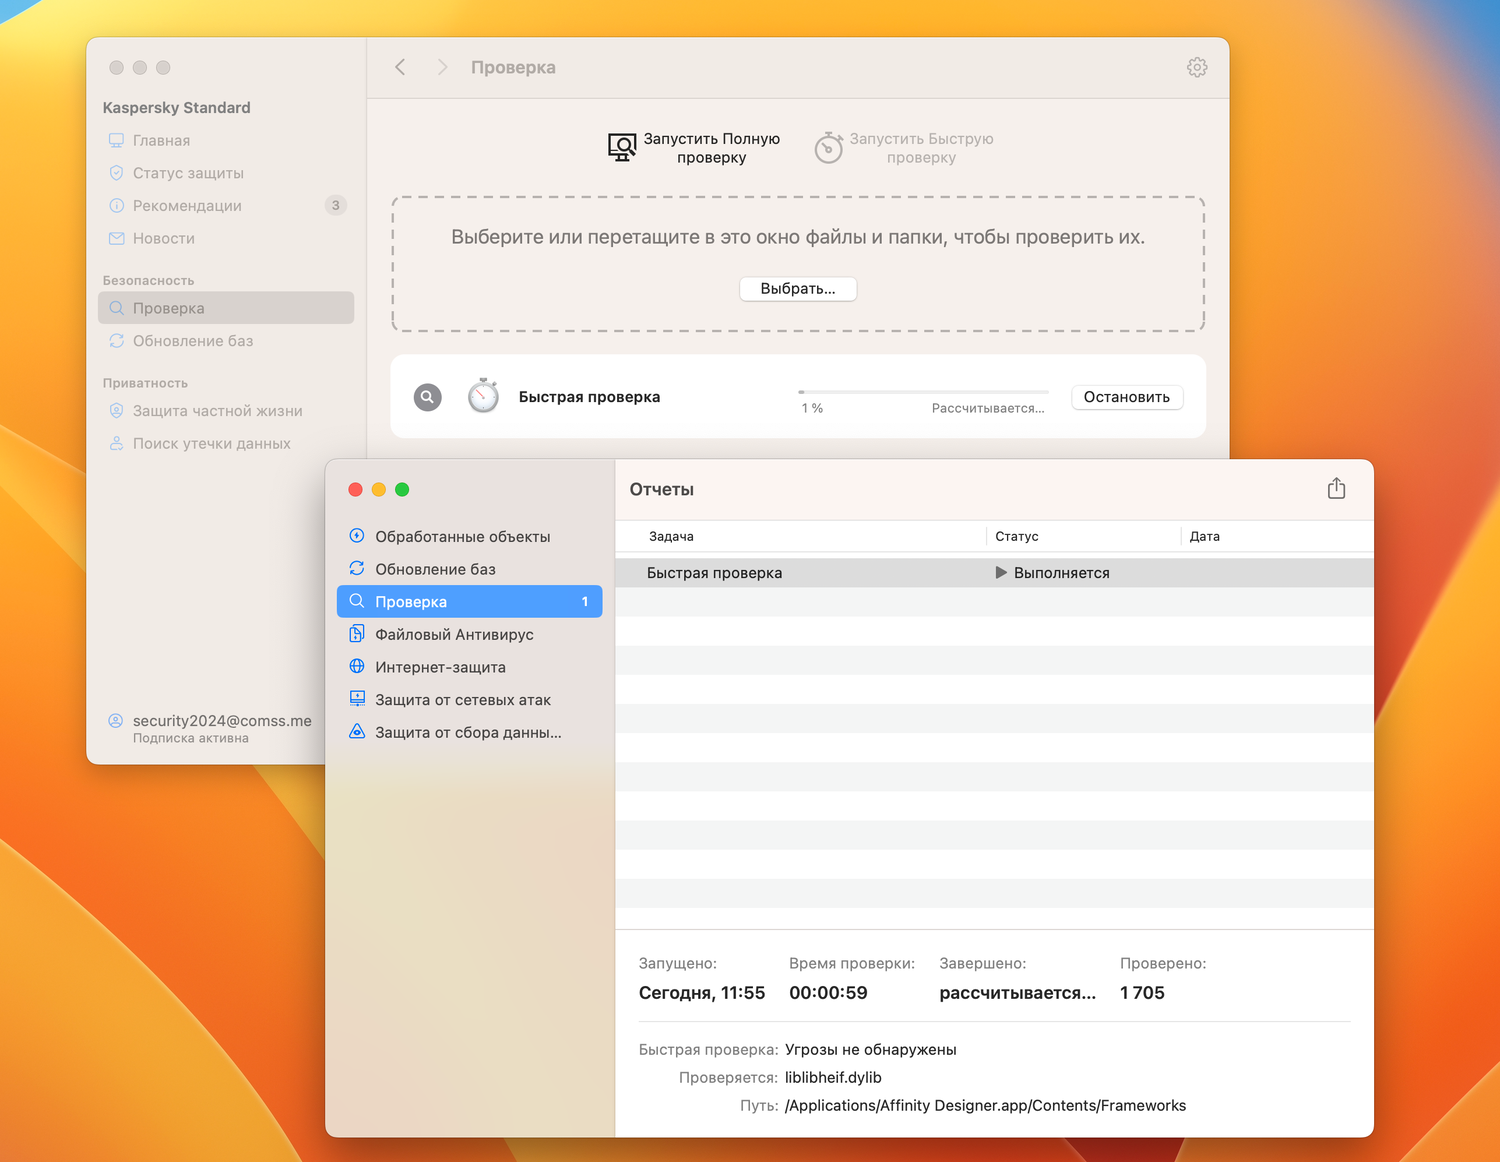
Task: Click the Обновление баз refresh icon in Reports
Action: (x=357, y=569)
